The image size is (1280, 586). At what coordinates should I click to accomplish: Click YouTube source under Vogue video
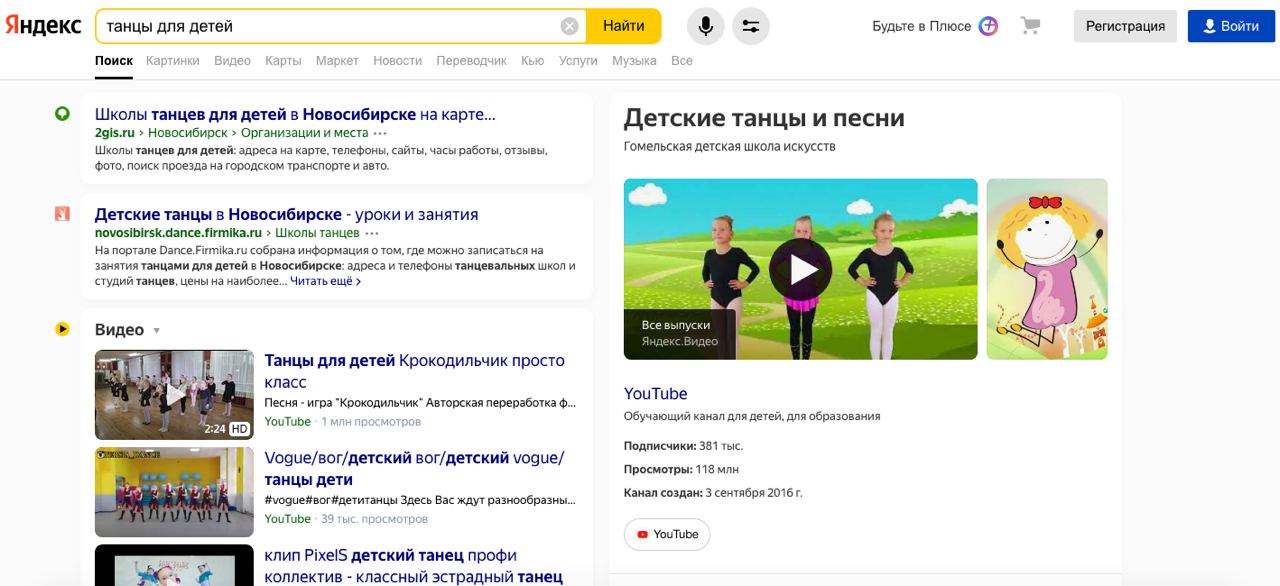pos(288,519)
